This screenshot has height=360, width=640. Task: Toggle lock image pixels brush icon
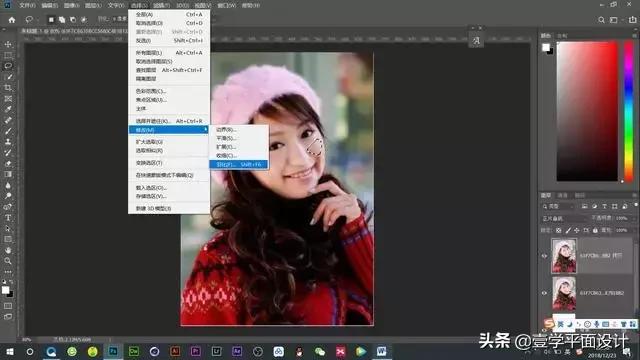568,231
